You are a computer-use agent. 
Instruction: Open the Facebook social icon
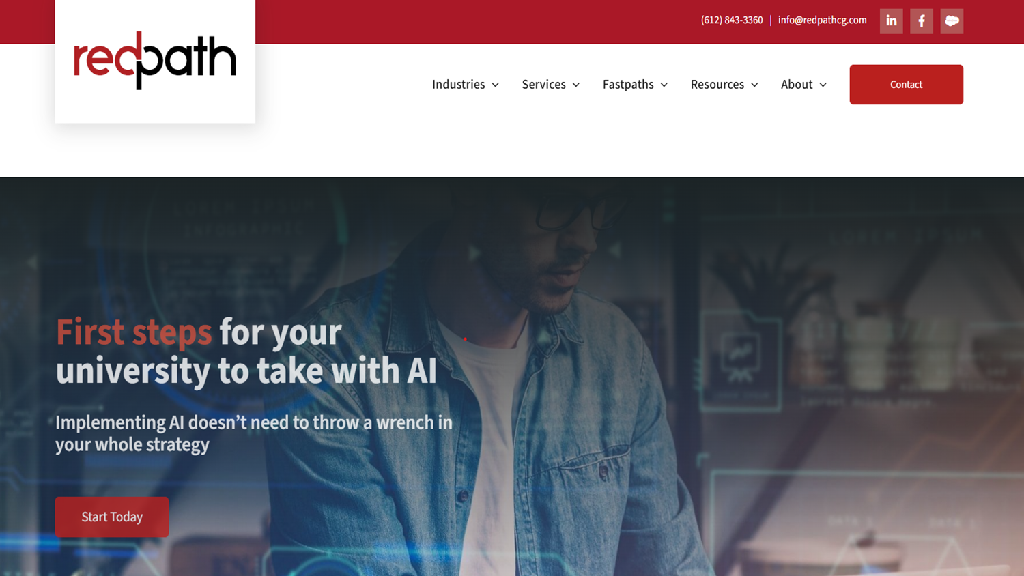pyautogui.click(x=921, y=21)
